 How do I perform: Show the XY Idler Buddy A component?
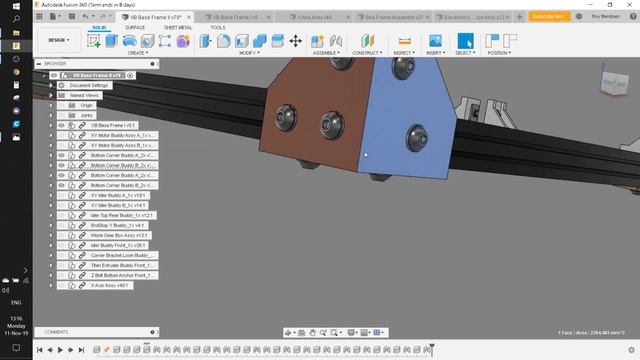(62, 195)
